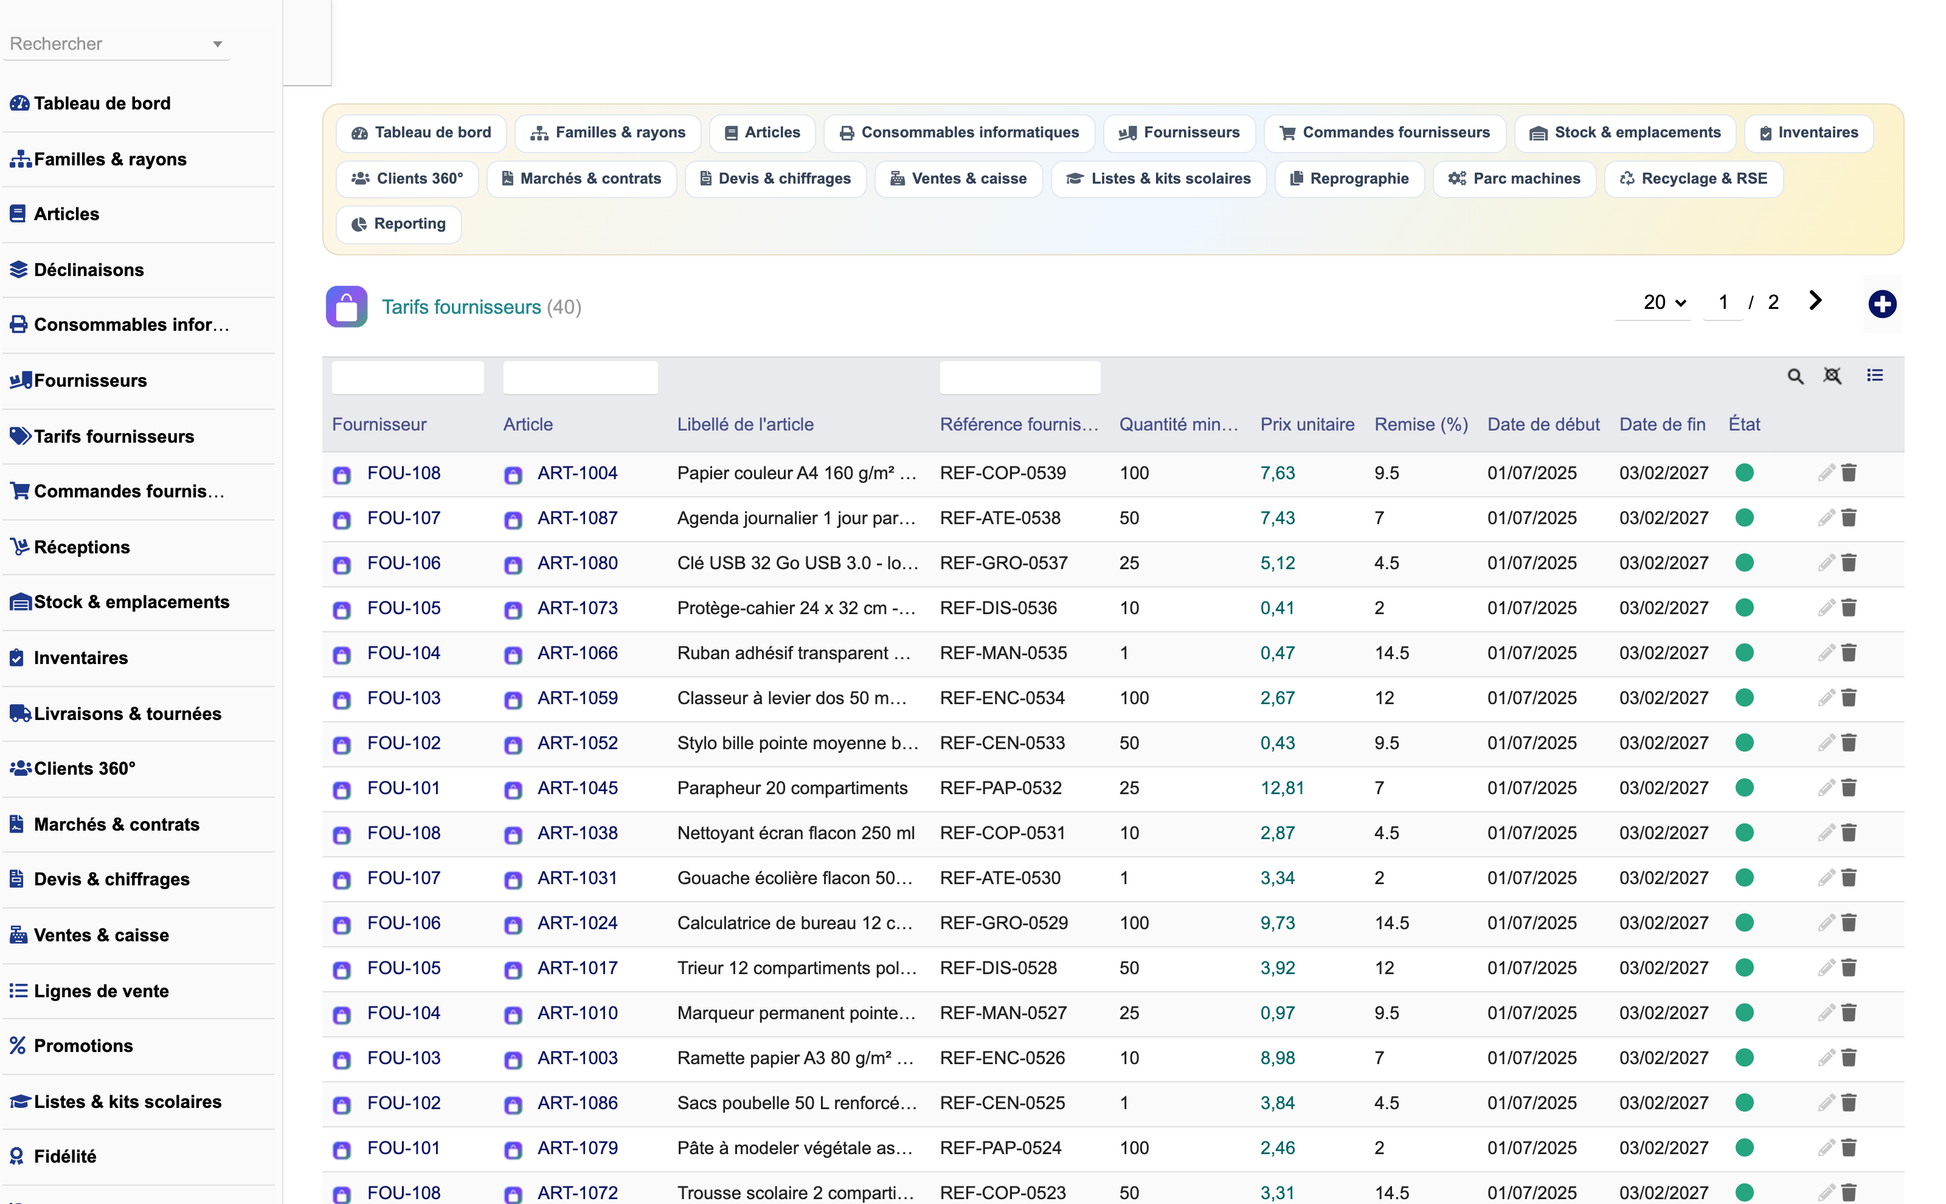
Task: Delete the ART-1087 row with trash icon
Action: click(1849, 518)
